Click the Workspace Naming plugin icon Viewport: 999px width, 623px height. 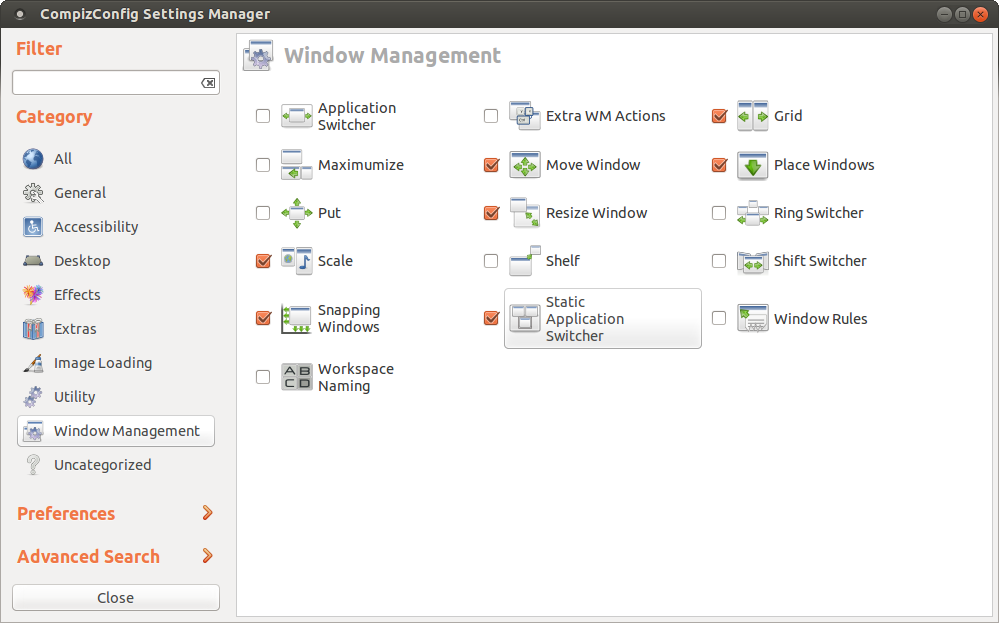tap(297, 377)
